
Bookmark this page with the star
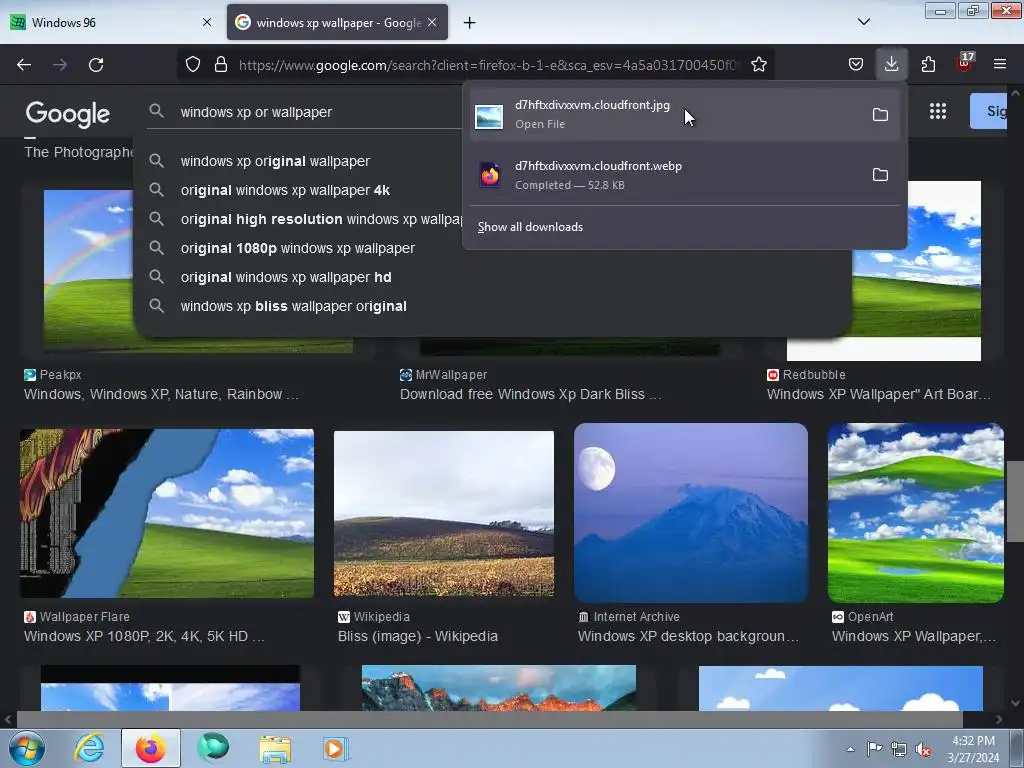tap(758, 65)
